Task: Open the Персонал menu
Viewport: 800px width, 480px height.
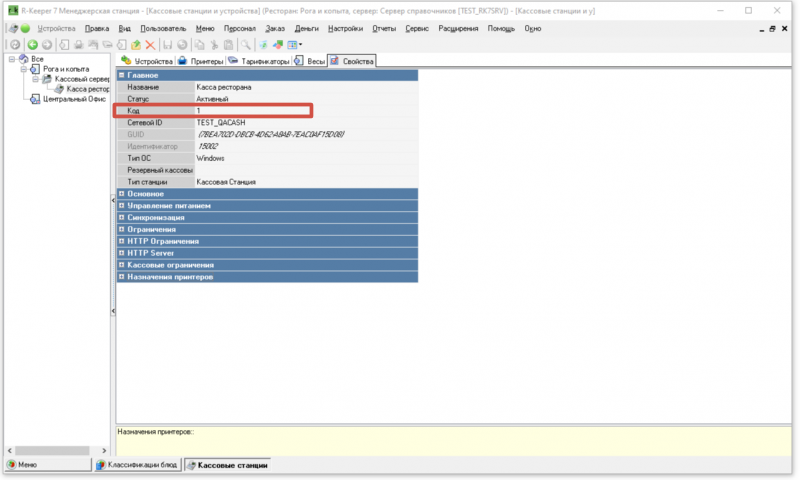Action: point(239,28)
